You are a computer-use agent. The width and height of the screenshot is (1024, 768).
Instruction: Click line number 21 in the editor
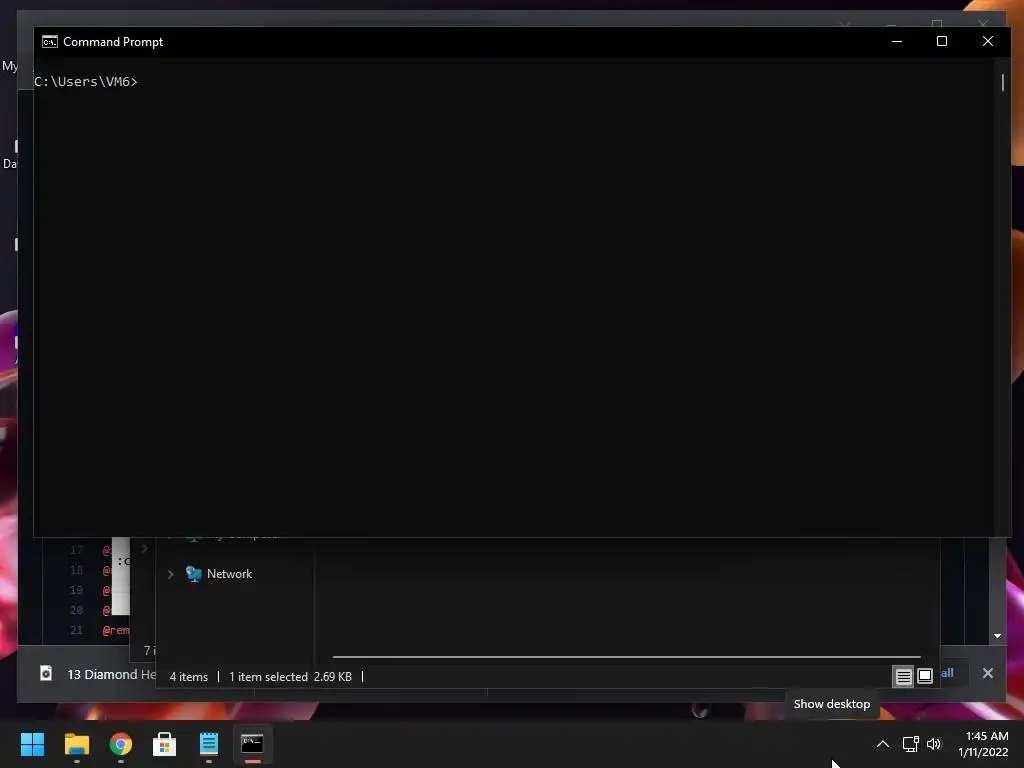pos(76,630)
